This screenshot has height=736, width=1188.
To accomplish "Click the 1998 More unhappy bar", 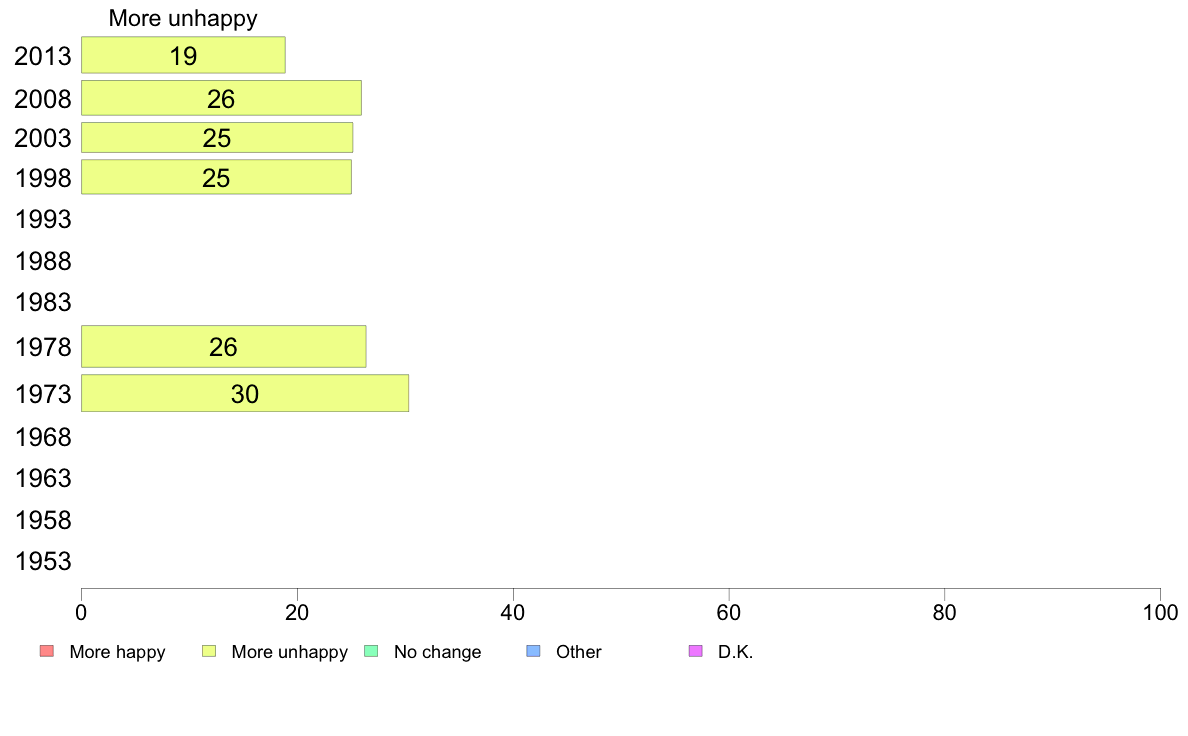I will (216, 178).
